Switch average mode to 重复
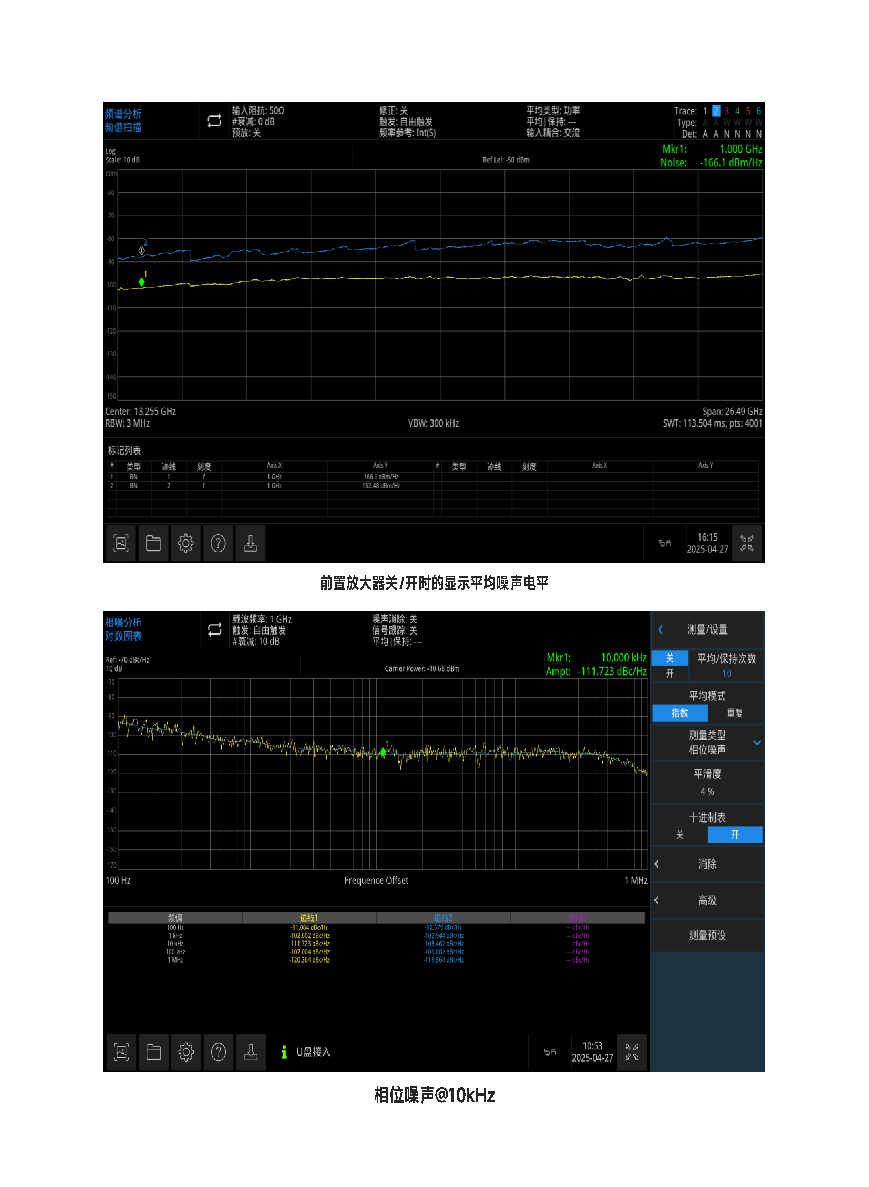 (x=735, y=714)
